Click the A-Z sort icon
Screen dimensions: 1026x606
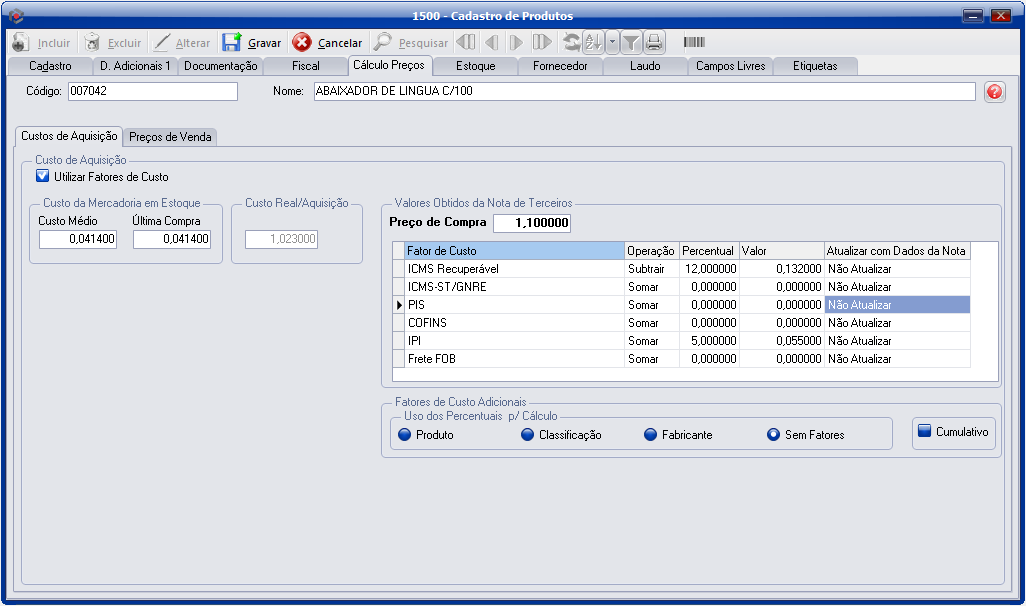tap(592, 42)
